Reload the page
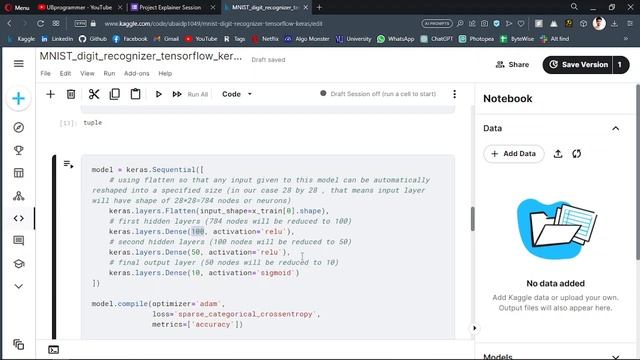The image size is (640, 360). pos(40,24)
